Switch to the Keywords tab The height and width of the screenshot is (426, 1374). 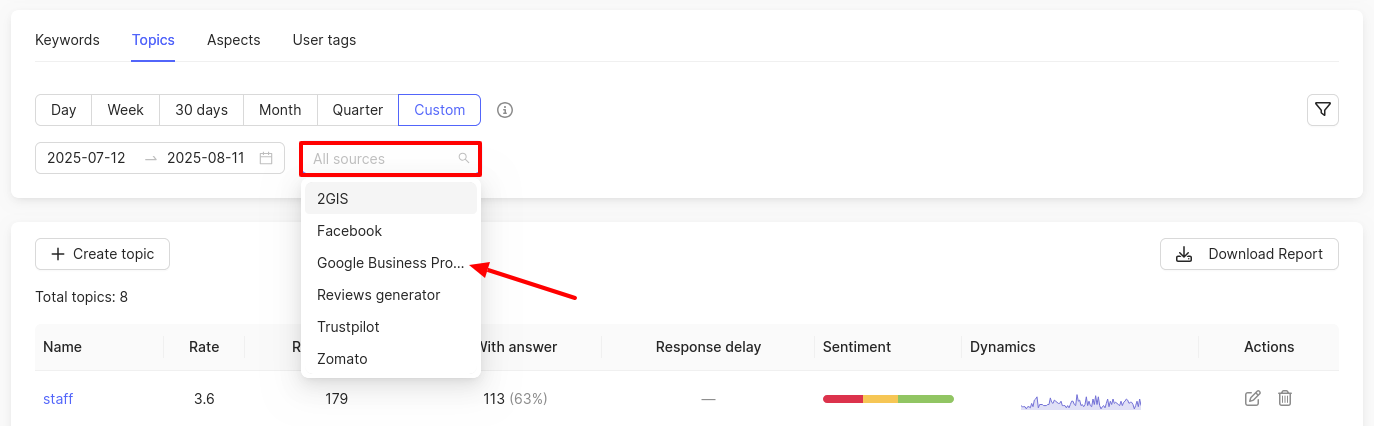click(x=67, y=40)
